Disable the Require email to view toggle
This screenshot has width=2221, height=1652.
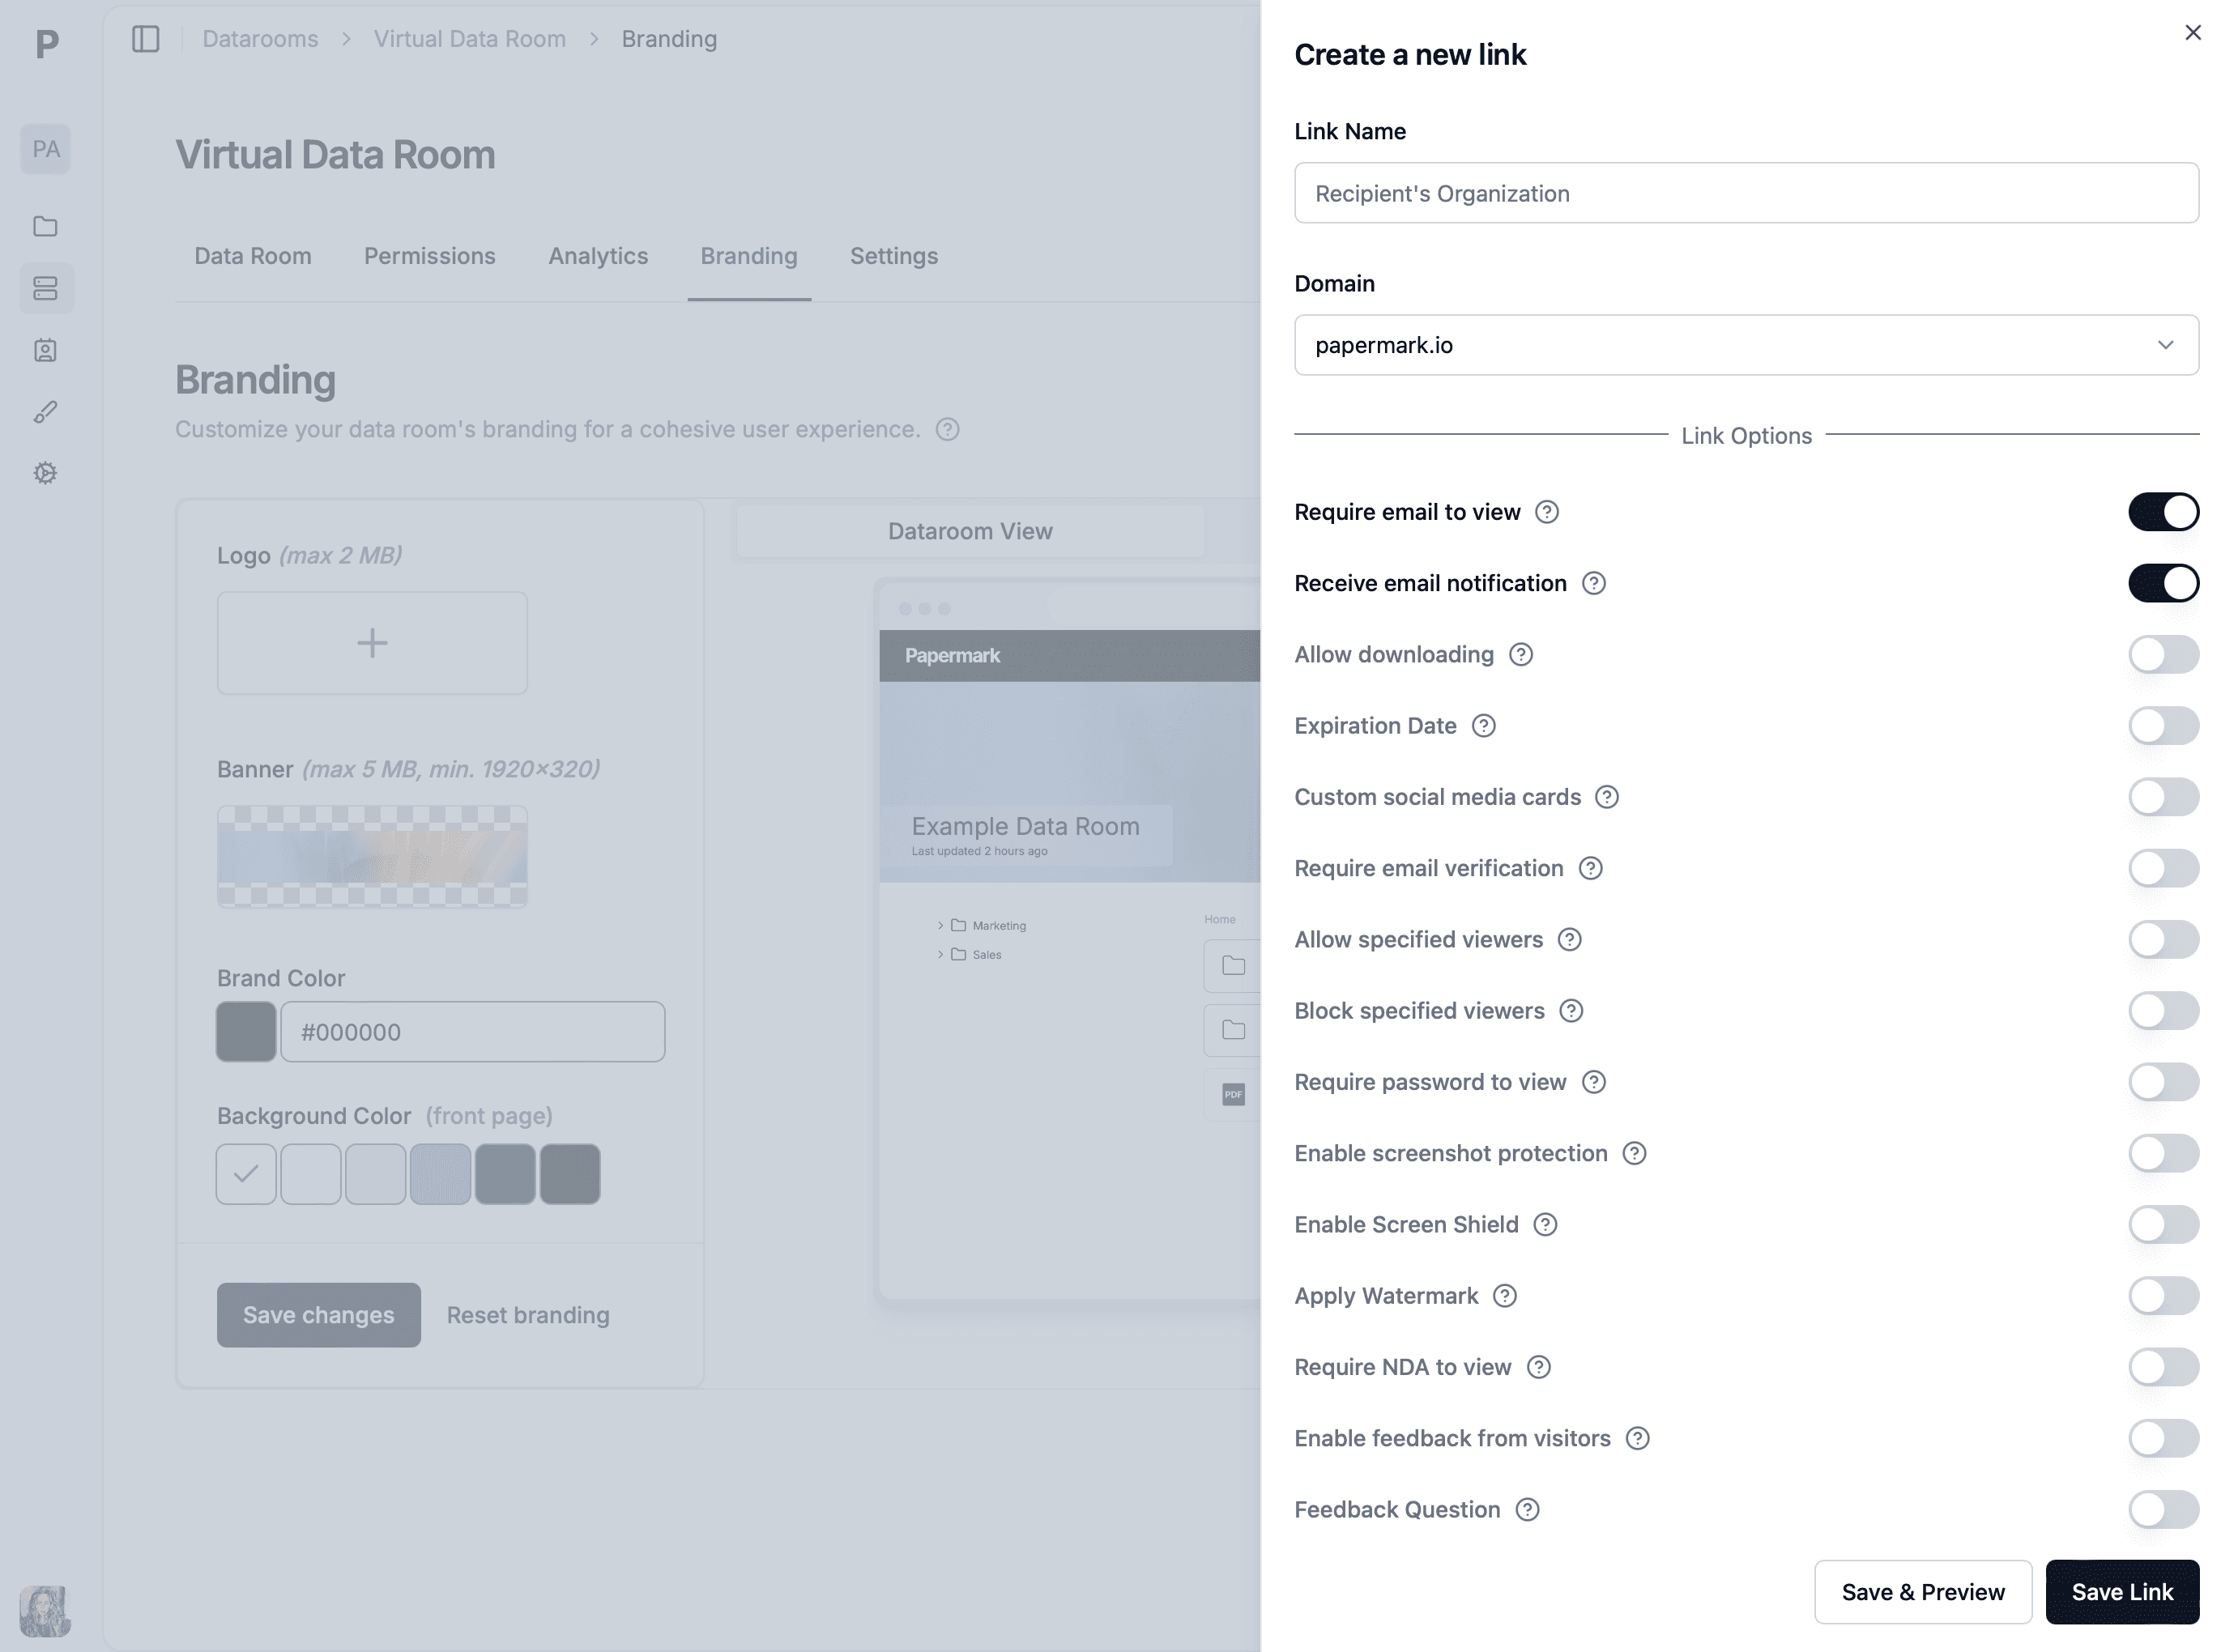pyautogui.click(x=2163, y=511)
